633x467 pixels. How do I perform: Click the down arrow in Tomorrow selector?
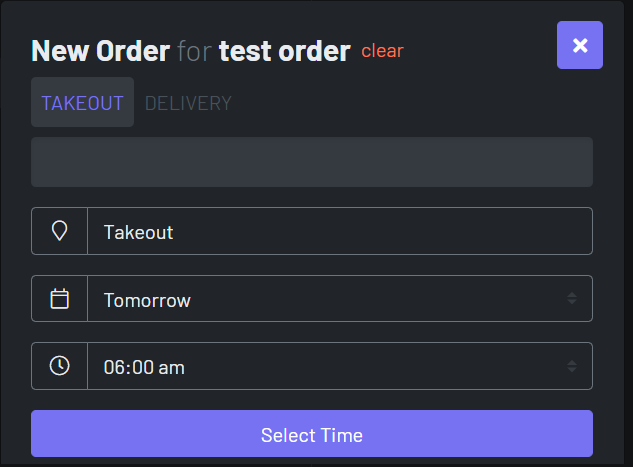click(572, 303)
